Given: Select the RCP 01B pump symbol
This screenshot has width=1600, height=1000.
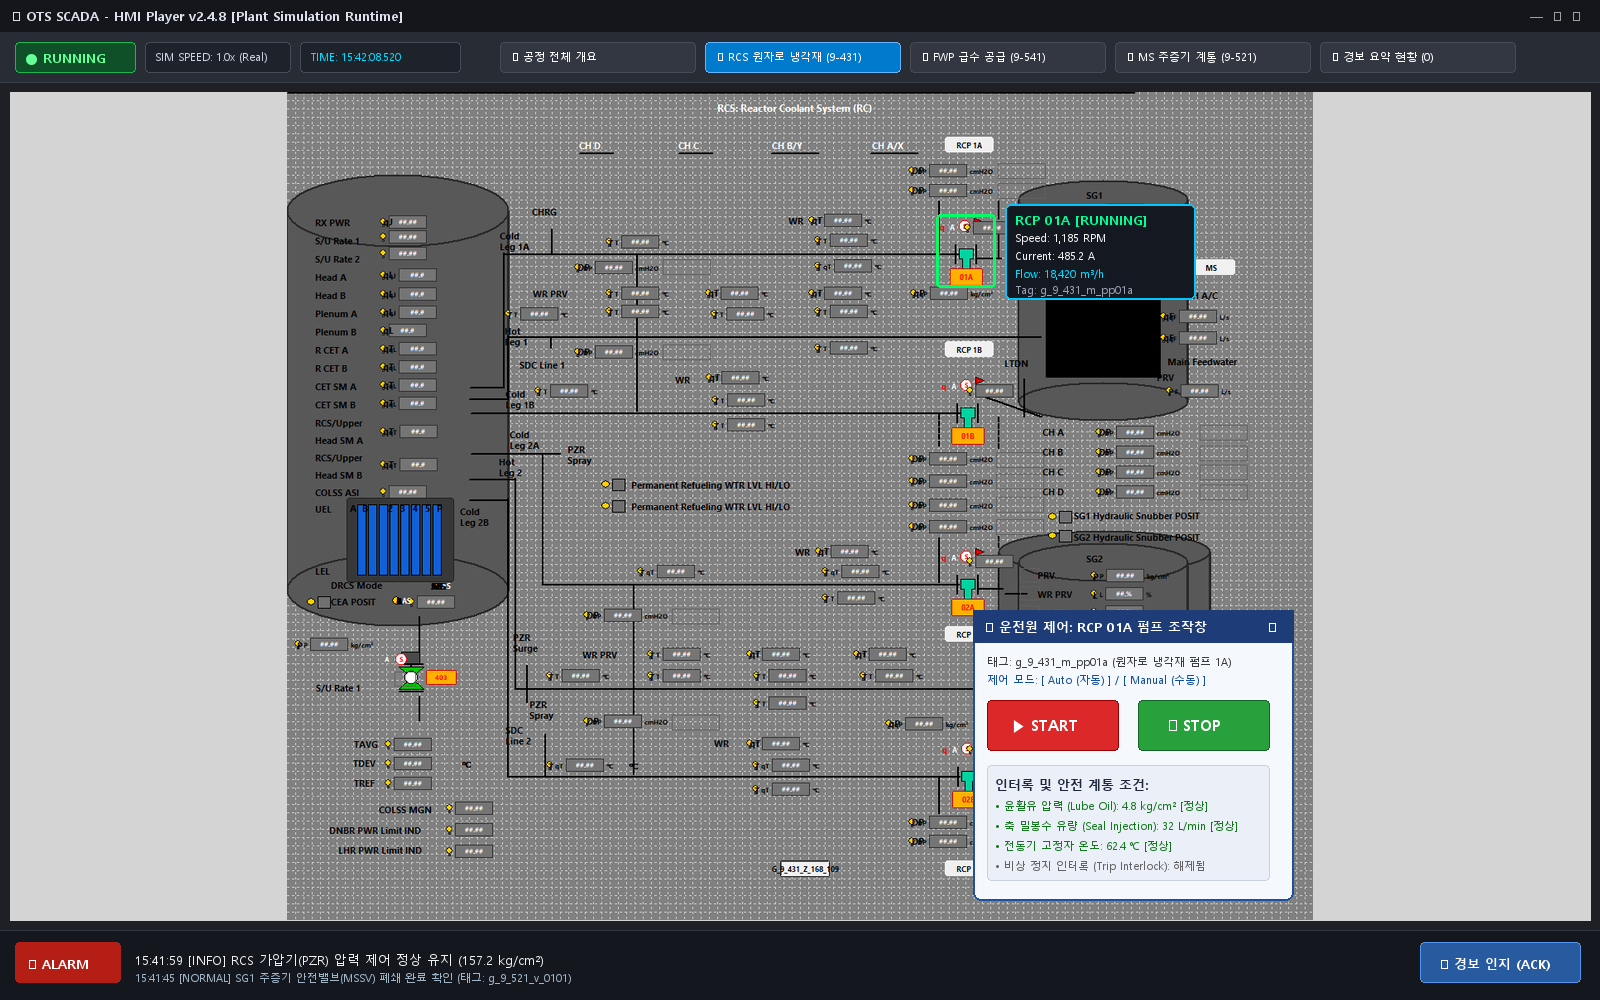Looking at the screenshot, I should pyautogui.click(x=967, y=418).
